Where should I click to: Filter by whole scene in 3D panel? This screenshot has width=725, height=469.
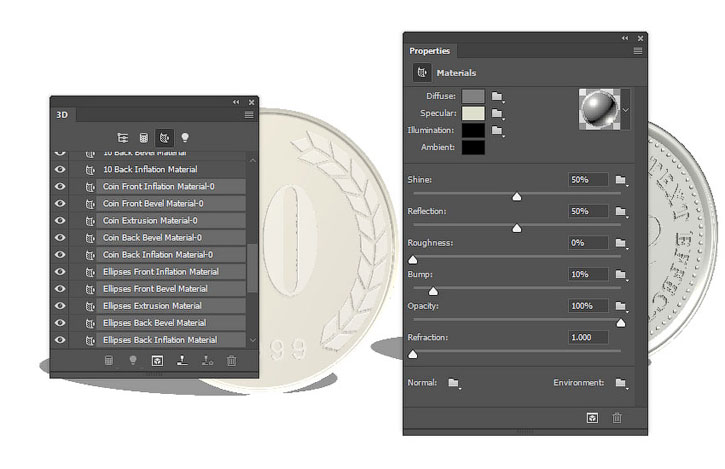pyautogui.click(x=122, y=137)
